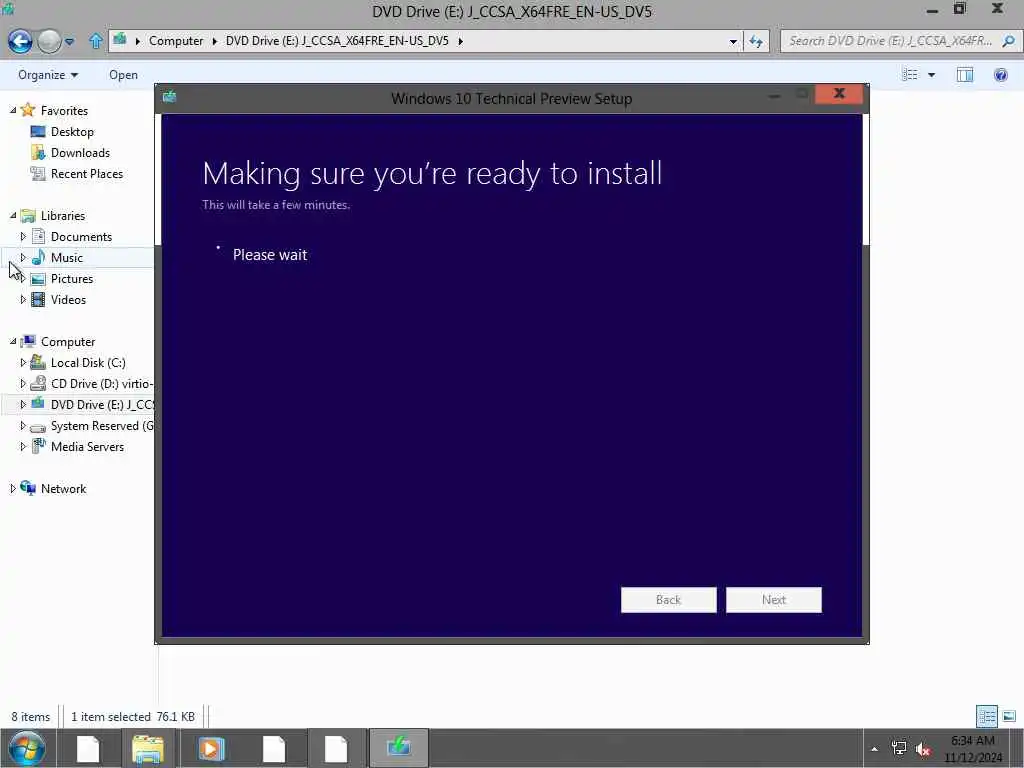Image resolution: width=1024 pixels, height=768 pixels.
Task: Click the search magnifier icon
Action: (x=1008, y=40)
